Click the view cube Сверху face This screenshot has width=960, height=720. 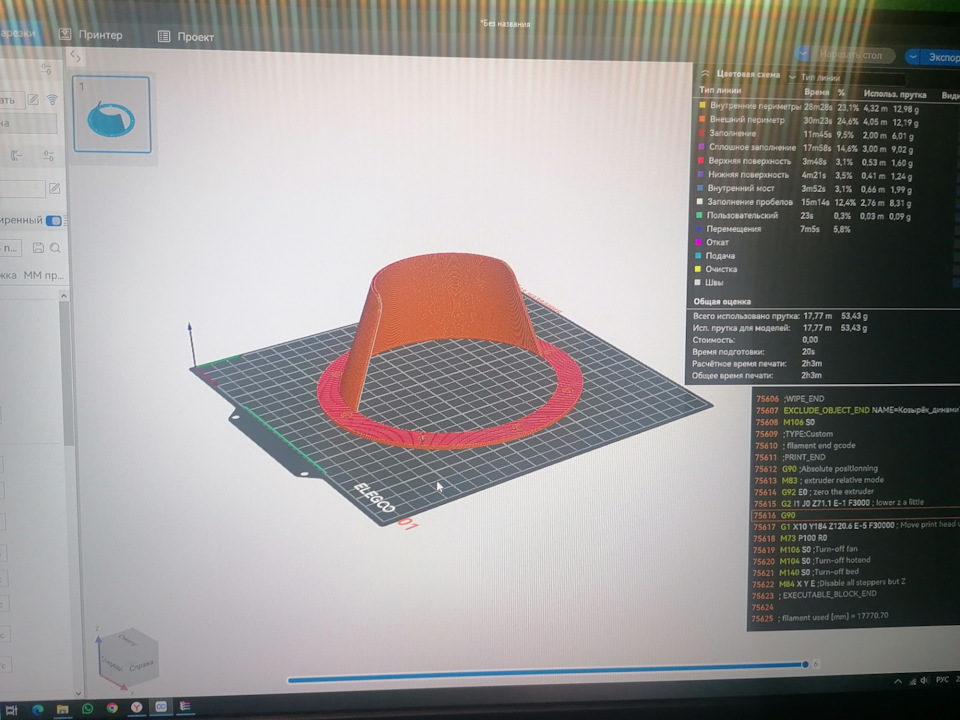click(x=128, y=639)
